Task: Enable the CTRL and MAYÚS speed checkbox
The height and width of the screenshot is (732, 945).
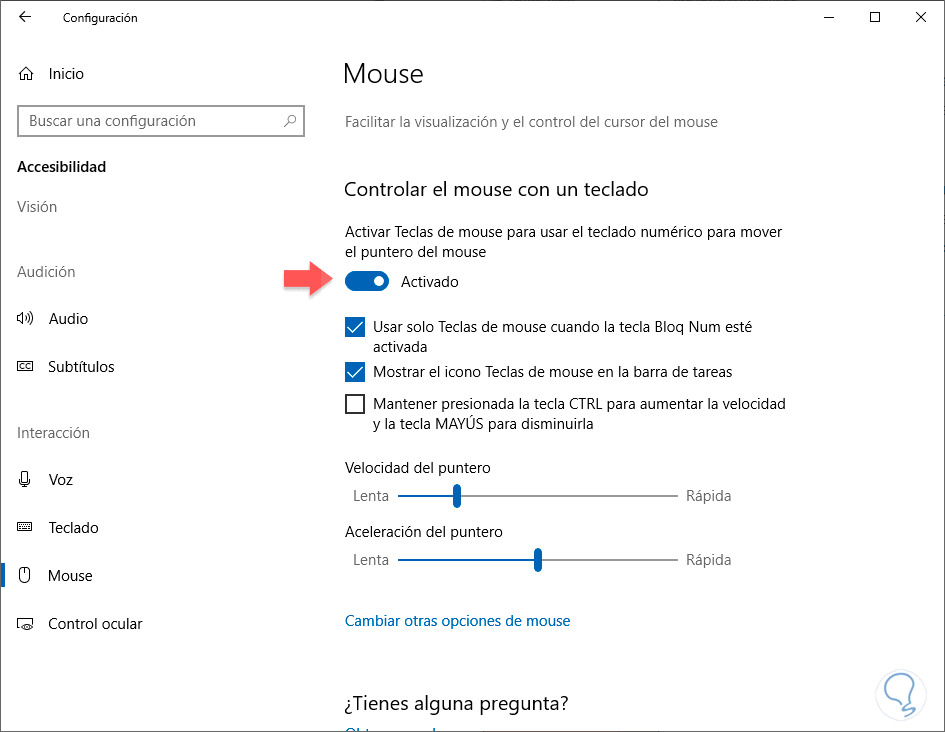Action: click(x=355, y=404)
